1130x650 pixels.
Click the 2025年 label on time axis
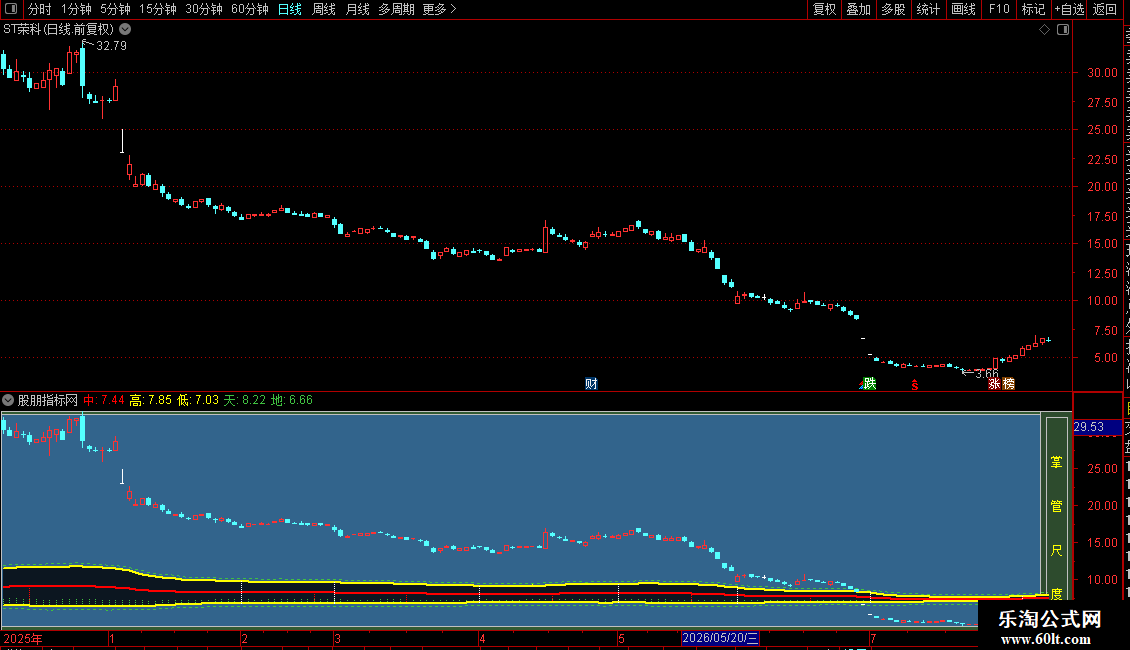pos(23,638)
